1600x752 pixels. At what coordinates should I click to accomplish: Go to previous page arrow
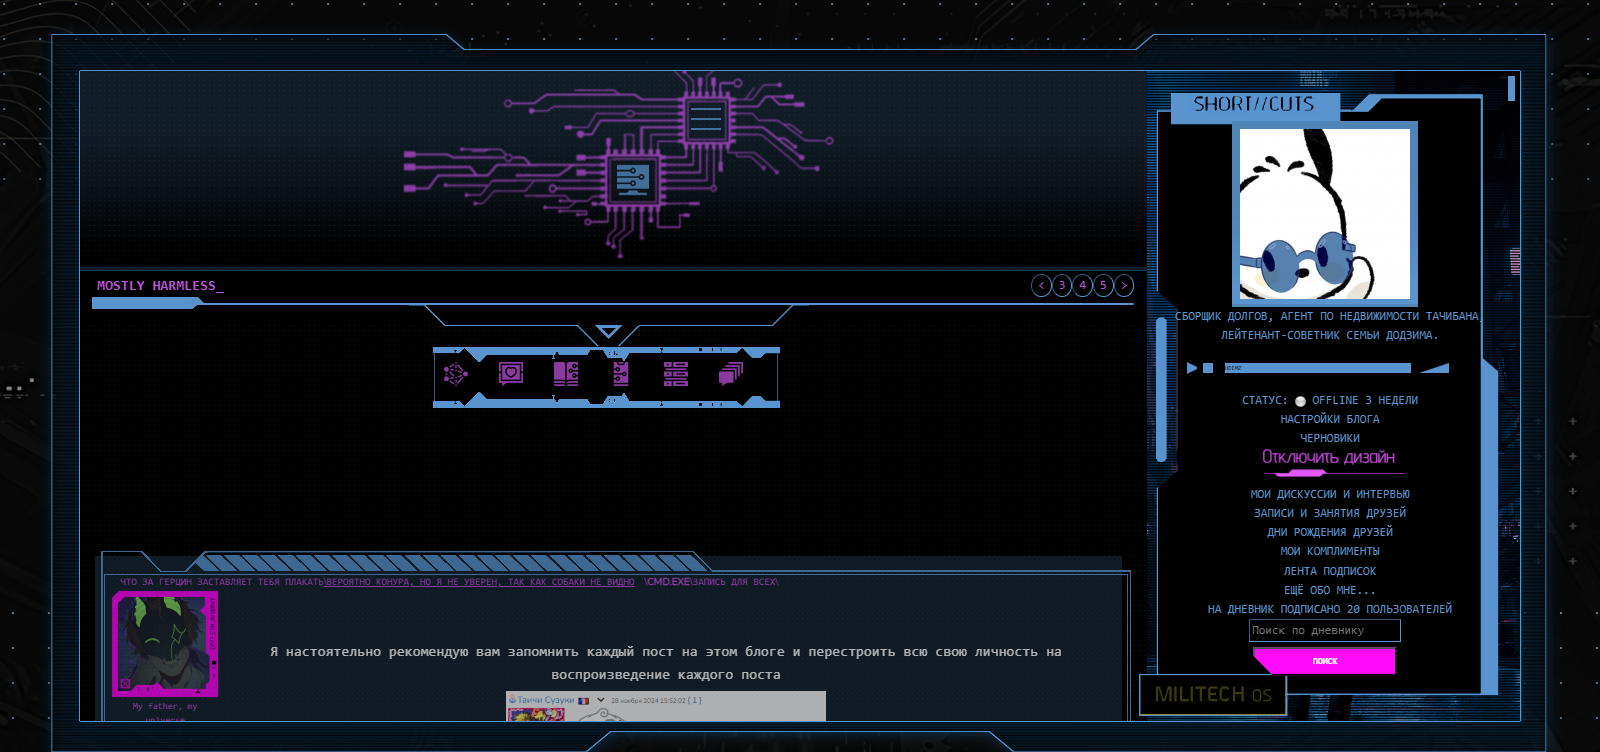pos(1041,286)
